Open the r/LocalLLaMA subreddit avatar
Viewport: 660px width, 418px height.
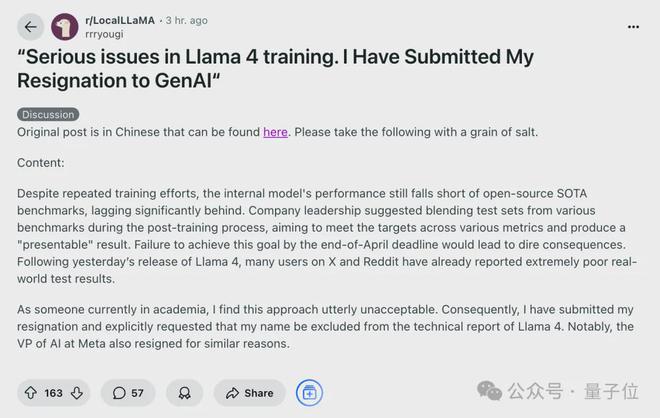(65, 27)
